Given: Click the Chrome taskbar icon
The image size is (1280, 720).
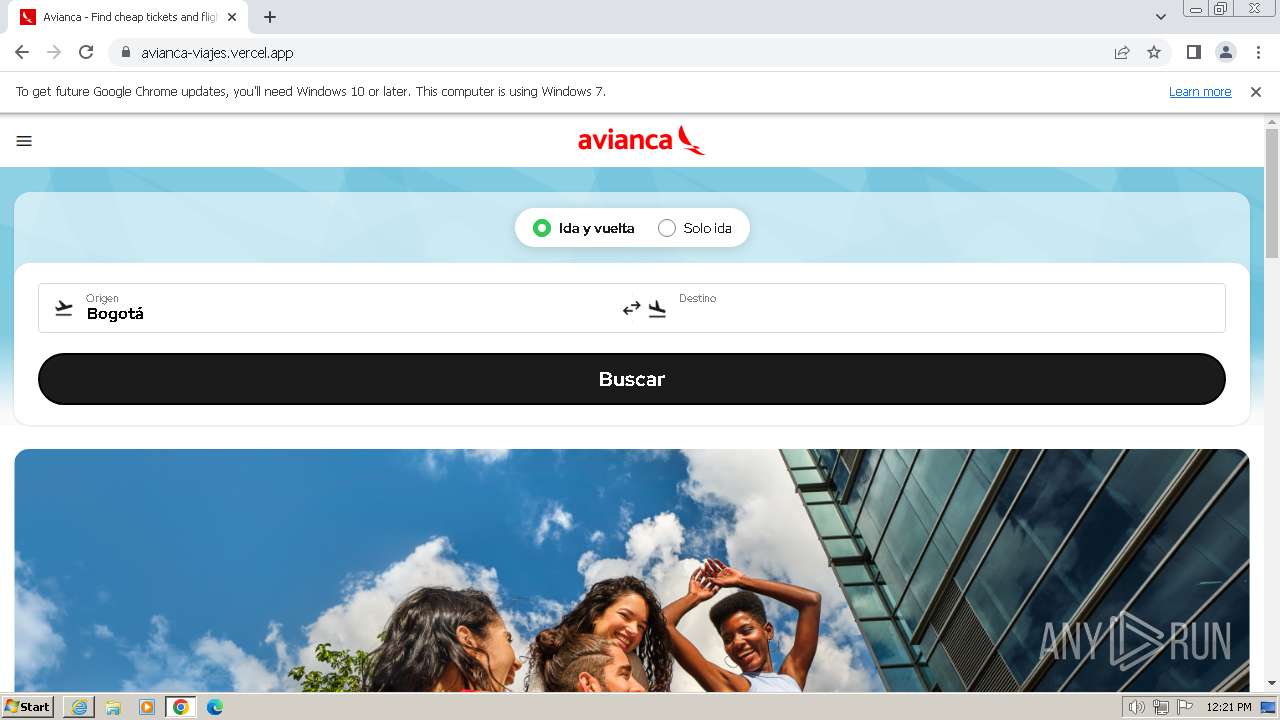Looking at the screenshot, I should [x=181, y=707].
